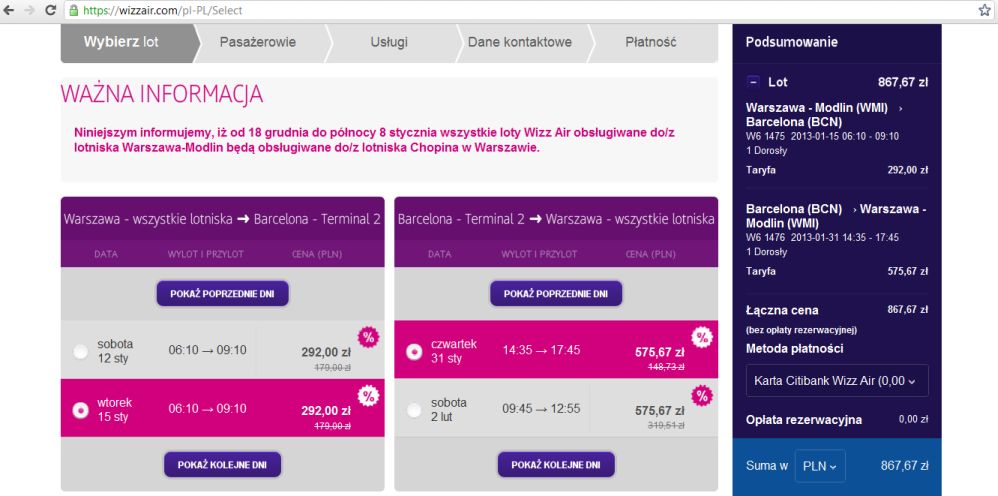Image resolution: width=998 pixels, height=496 pixels.
Task: Click discount badge on sobota 12 sty flight
Action: pos(368,337)
